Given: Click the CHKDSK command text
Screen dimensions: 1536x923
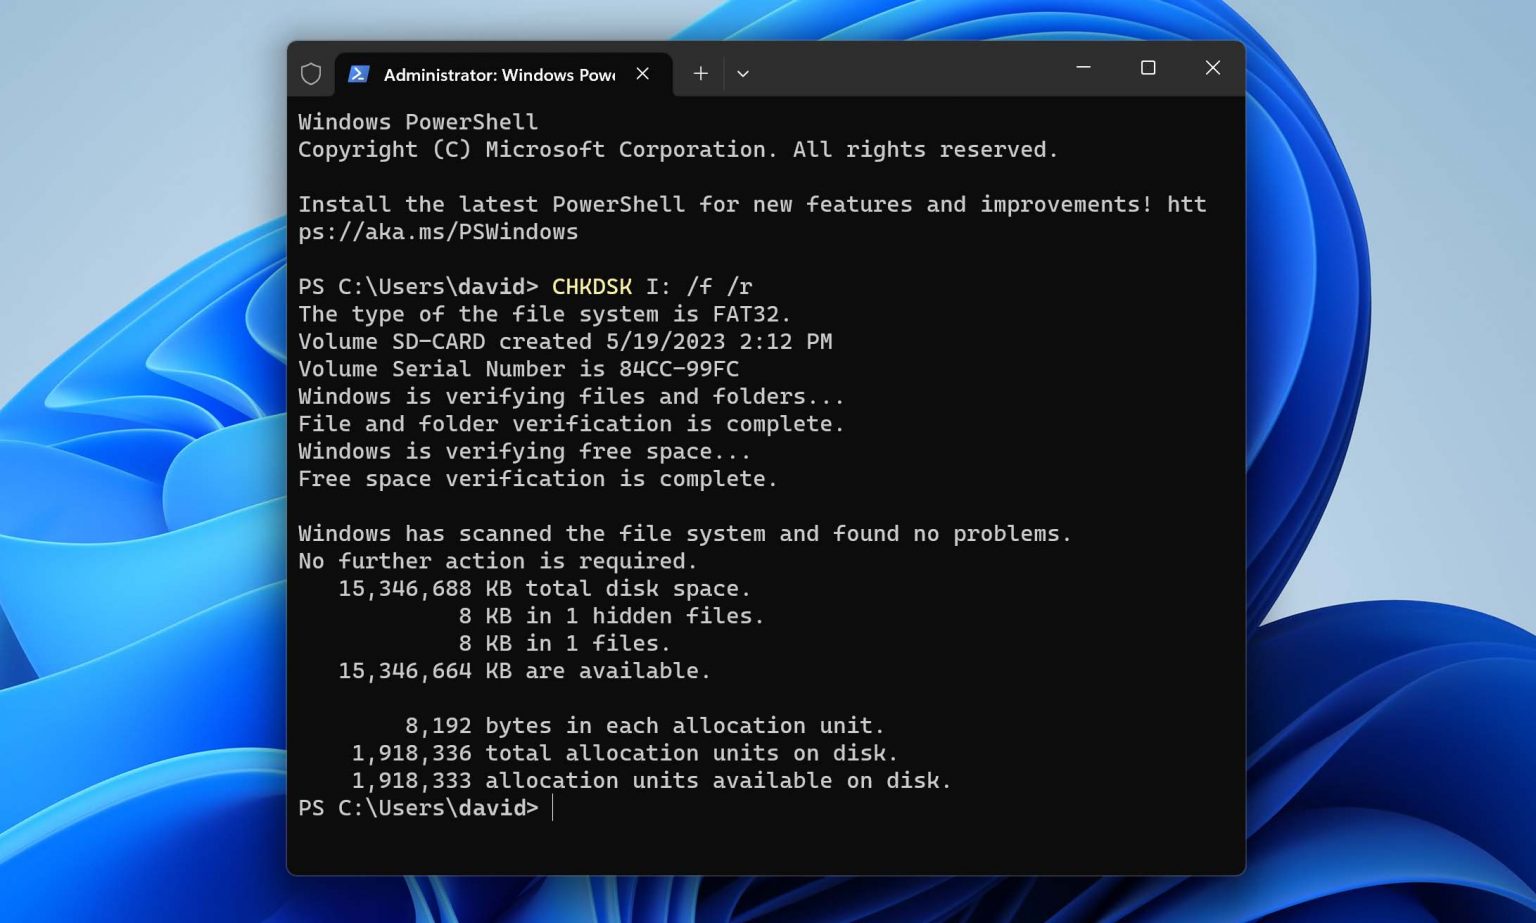Looking at the screenshot, I should click(591, 287).
